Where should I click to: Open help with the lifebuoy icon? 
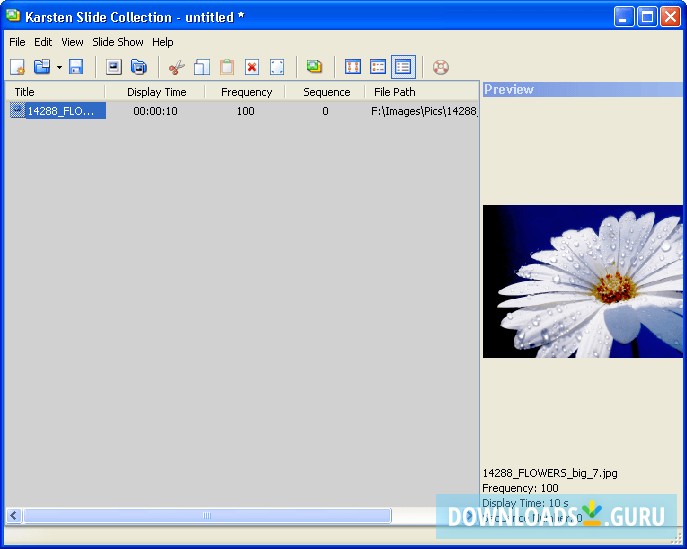pos(440,67)
